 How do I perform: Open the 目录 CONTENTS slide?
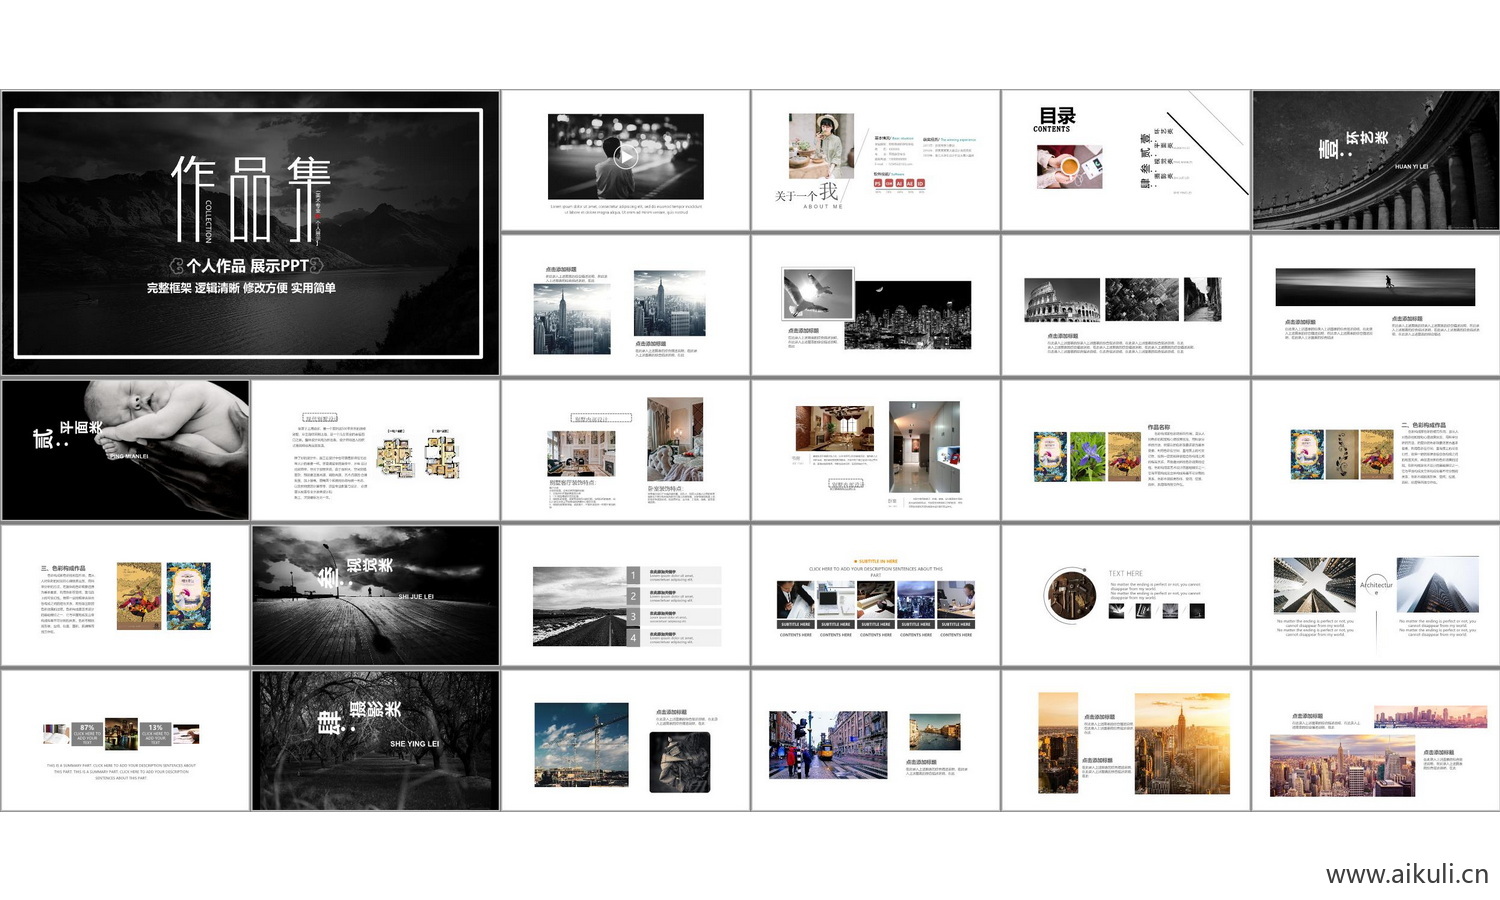[1125, 160]
